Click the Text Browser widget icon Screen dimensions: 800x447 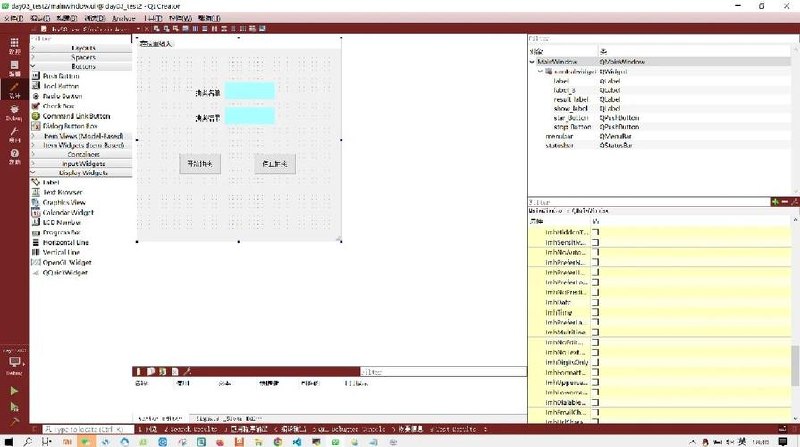pyautogui.click(x=36, y=192)
